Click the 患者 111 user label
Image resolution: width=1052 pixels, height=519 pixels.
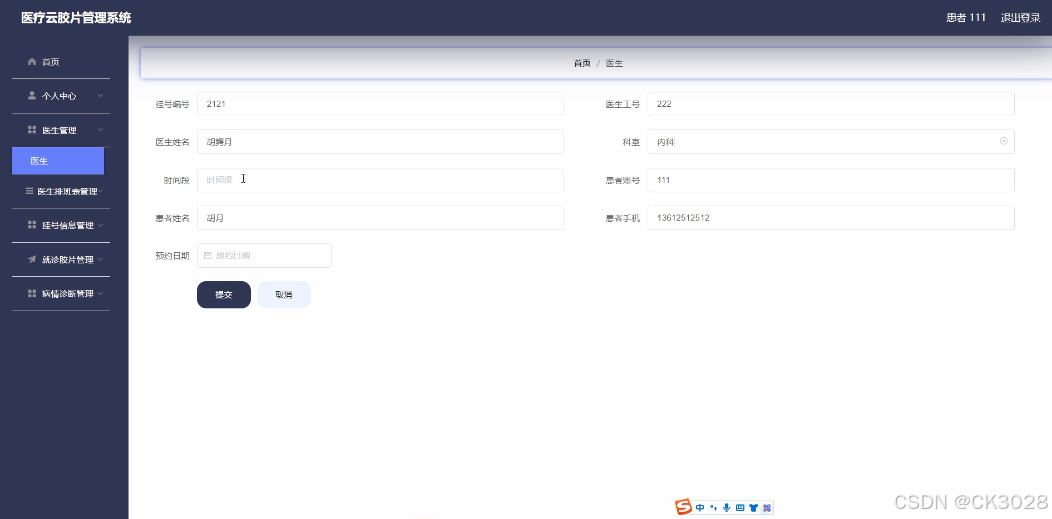[x=966, y=17]
